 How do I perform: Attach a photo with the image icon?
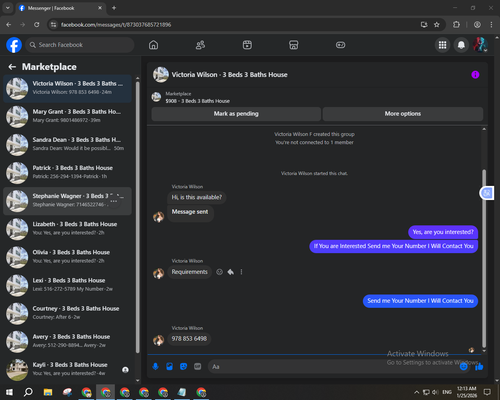[x=169, y=367]
